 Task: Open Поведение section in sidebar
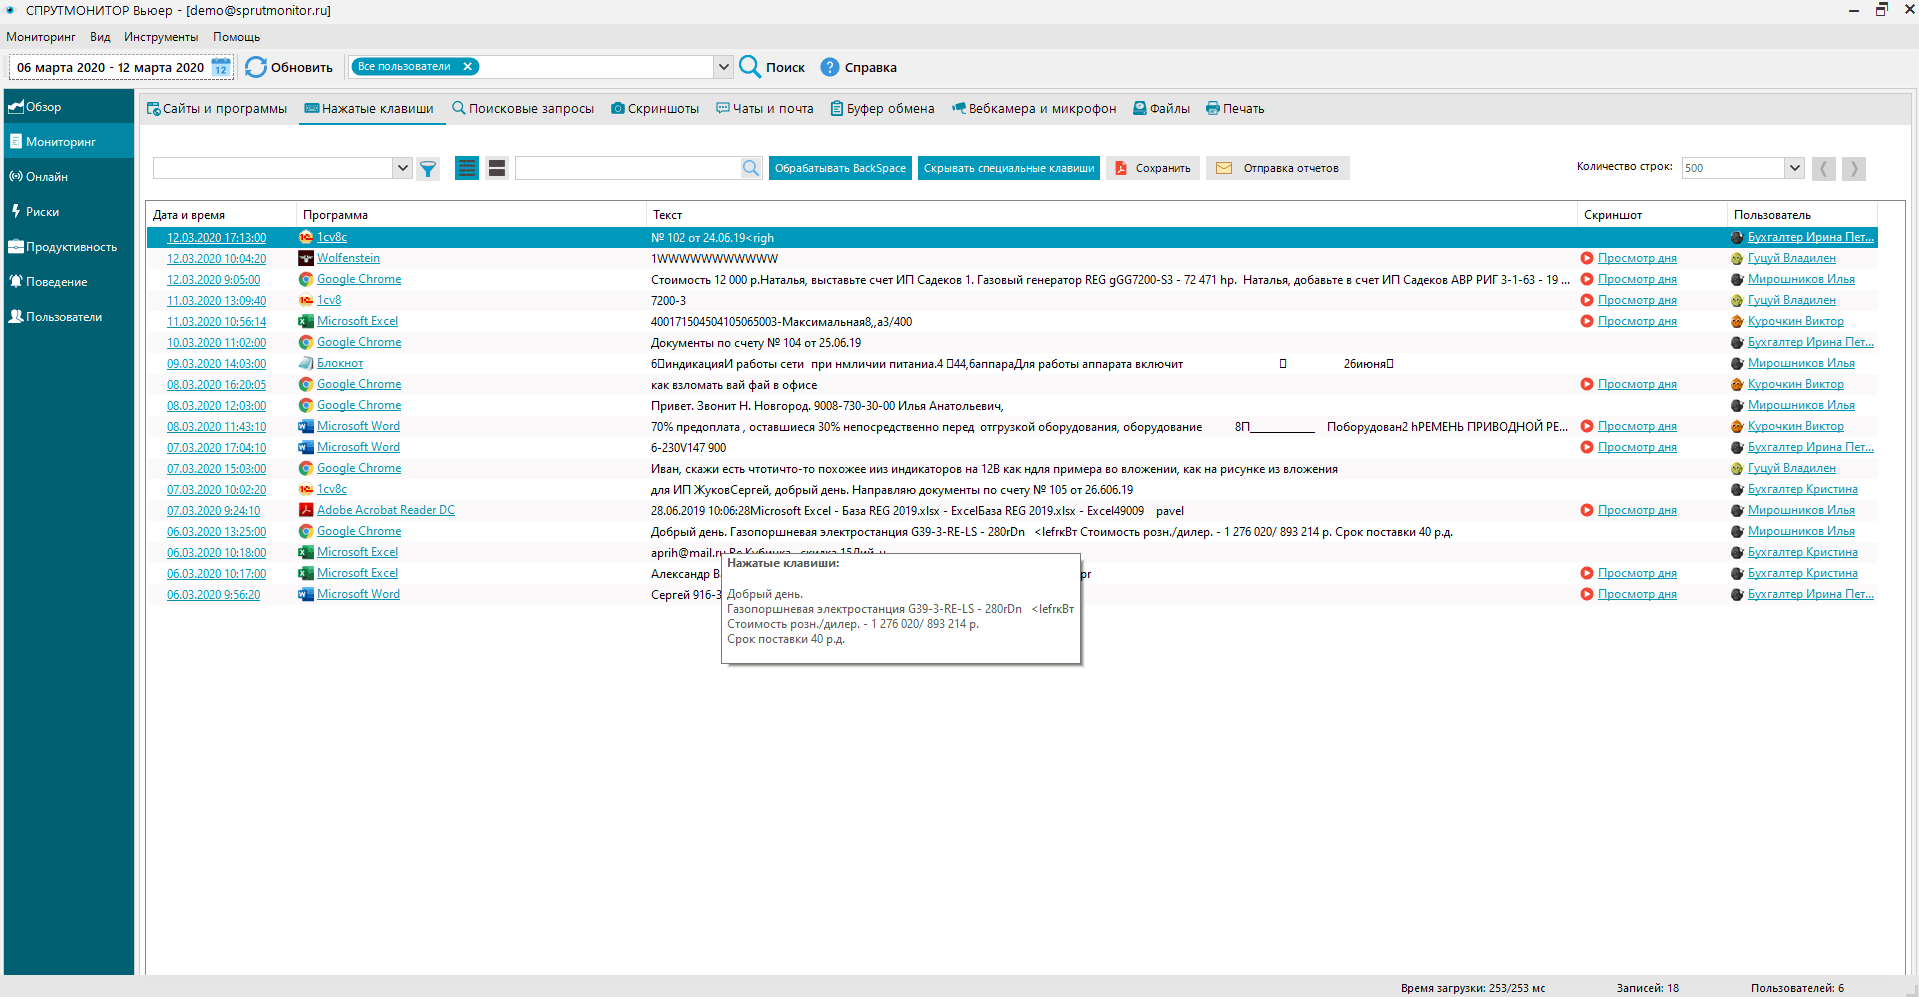click(x=69, y=281)
